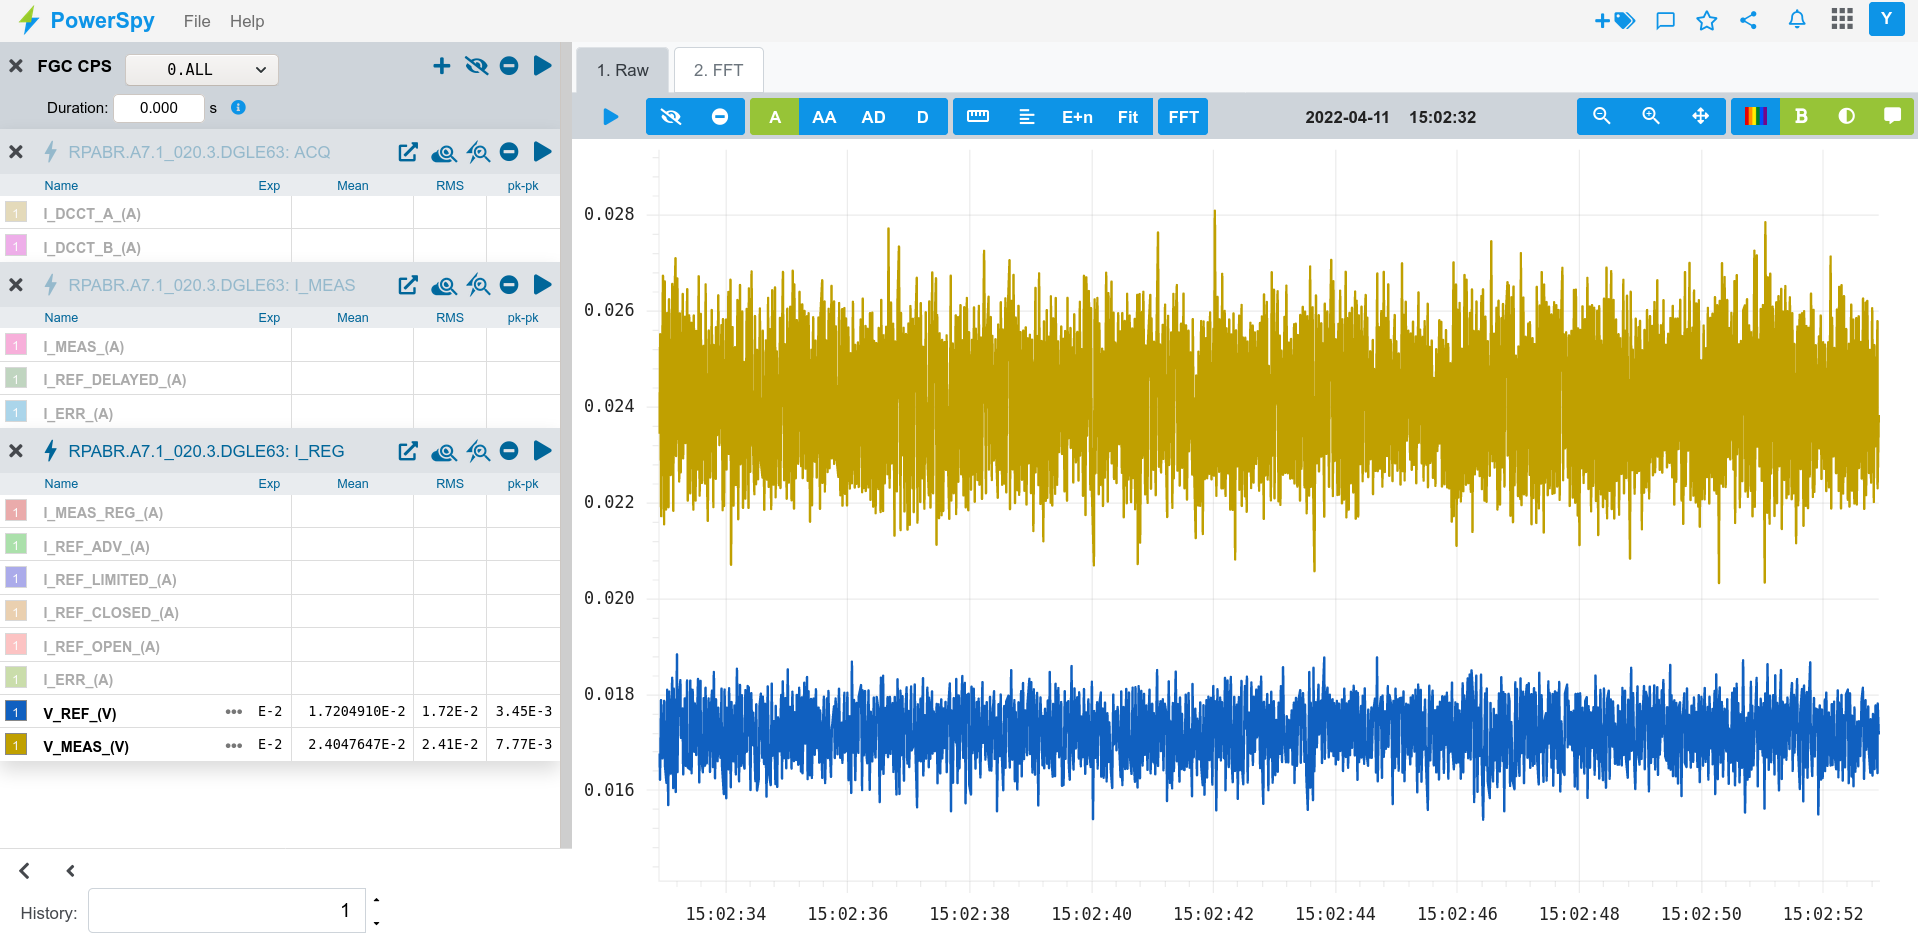Screen dimensions: 1918x937
Task: Go to PowerSpy home logo
Action: pyautogui.click(x=87, y=20)
